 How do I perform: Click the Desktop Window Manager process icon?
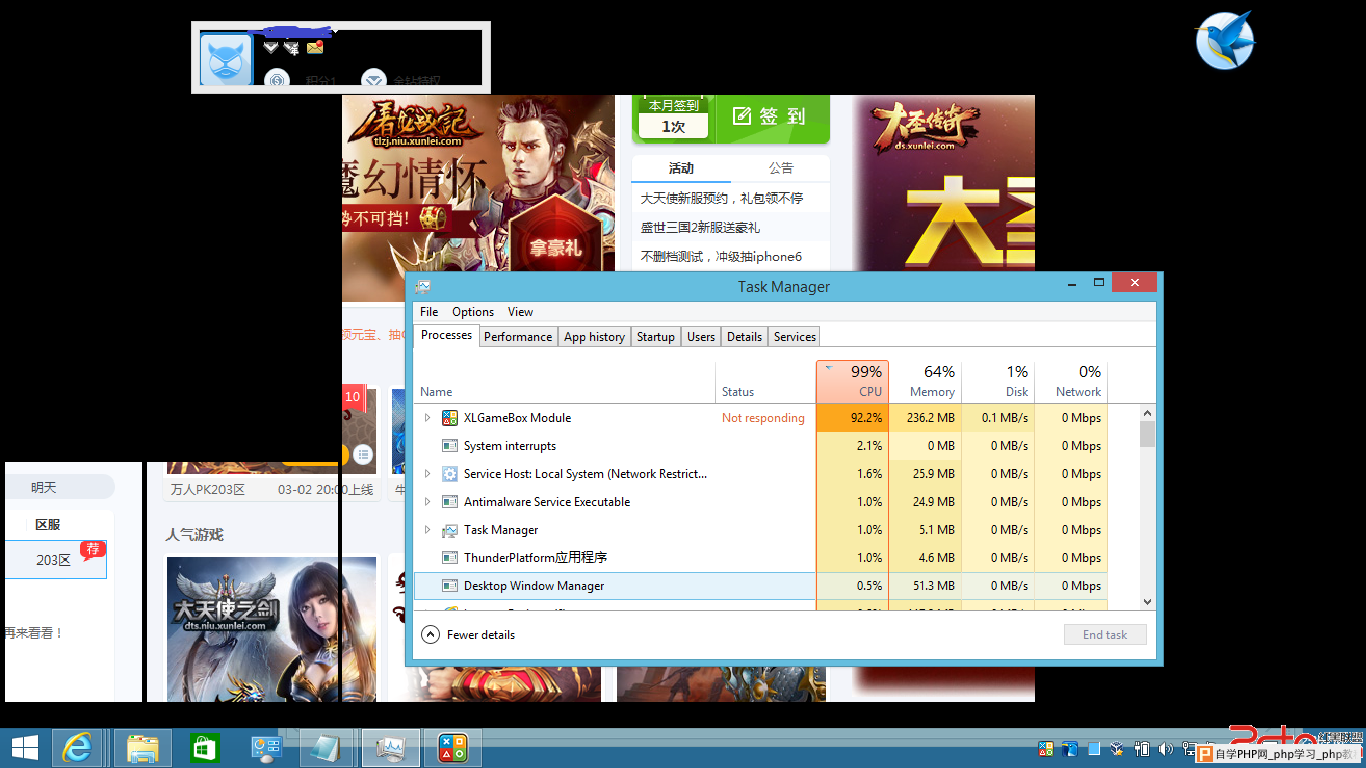coord(450,586)
